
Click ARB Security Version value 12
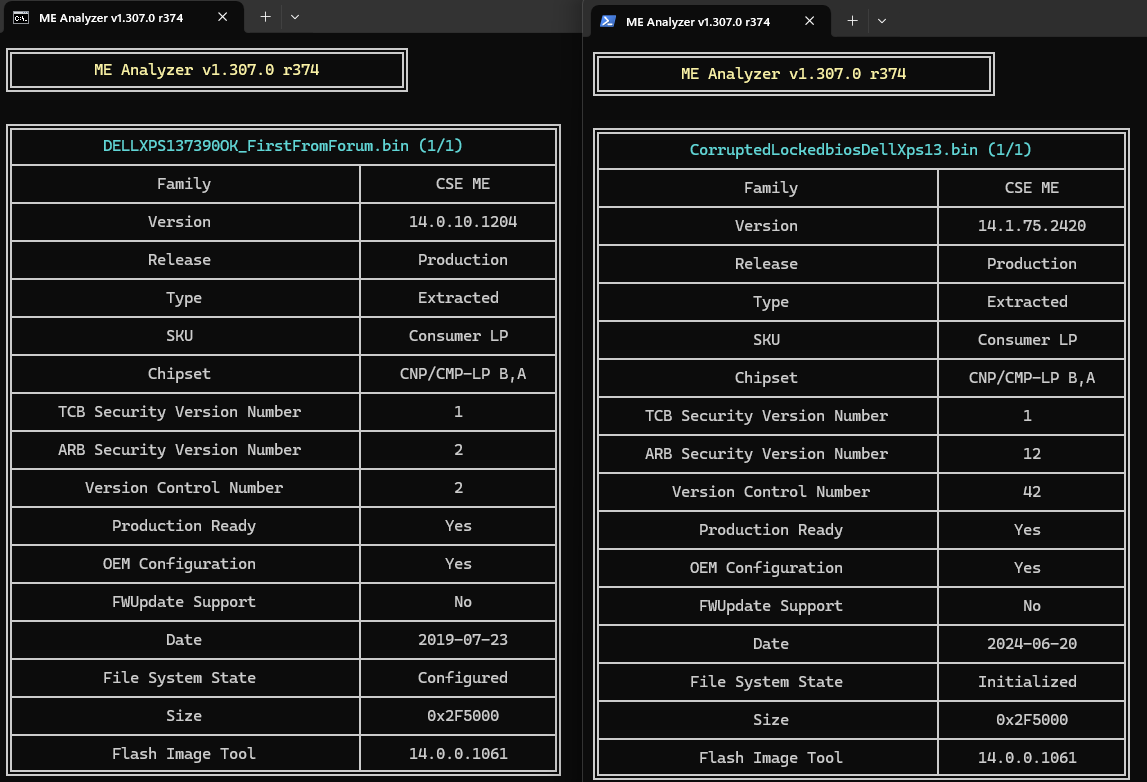click(1031, 454)
